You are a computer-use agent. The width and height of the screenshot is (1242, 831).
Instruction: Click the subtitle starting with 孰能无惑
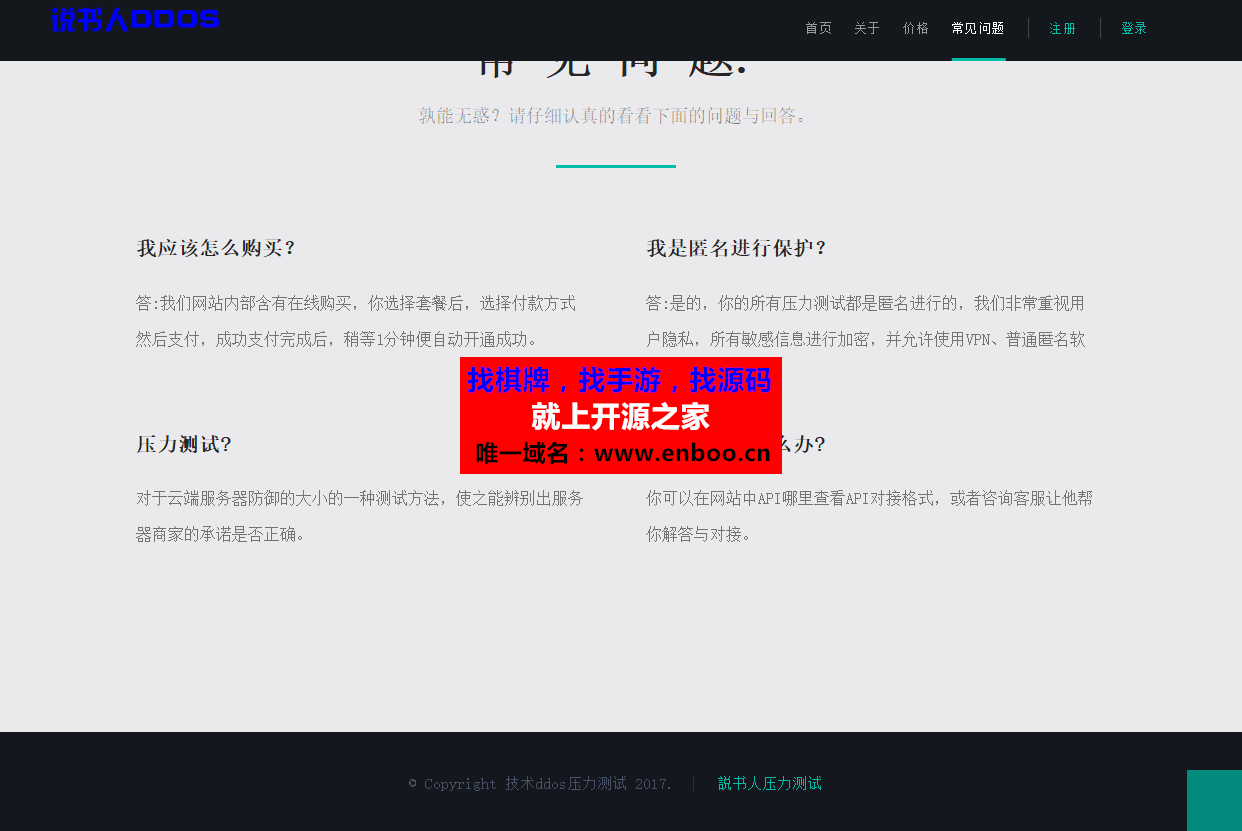613,116
